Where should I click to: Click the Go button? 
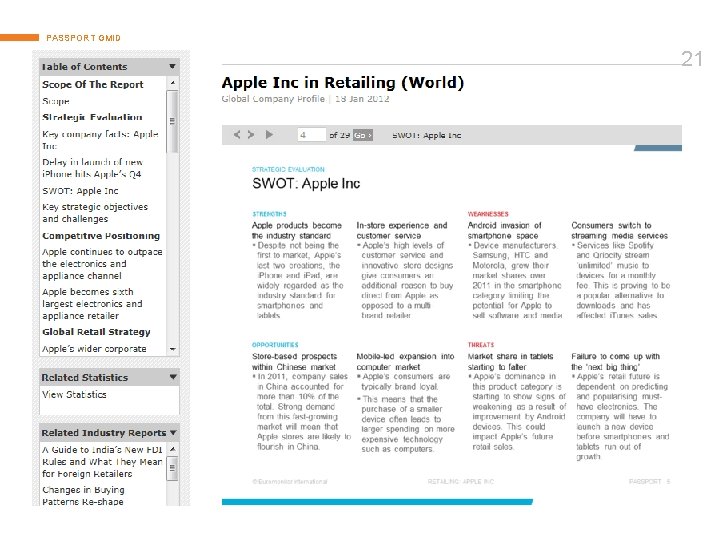click(363, 135)
